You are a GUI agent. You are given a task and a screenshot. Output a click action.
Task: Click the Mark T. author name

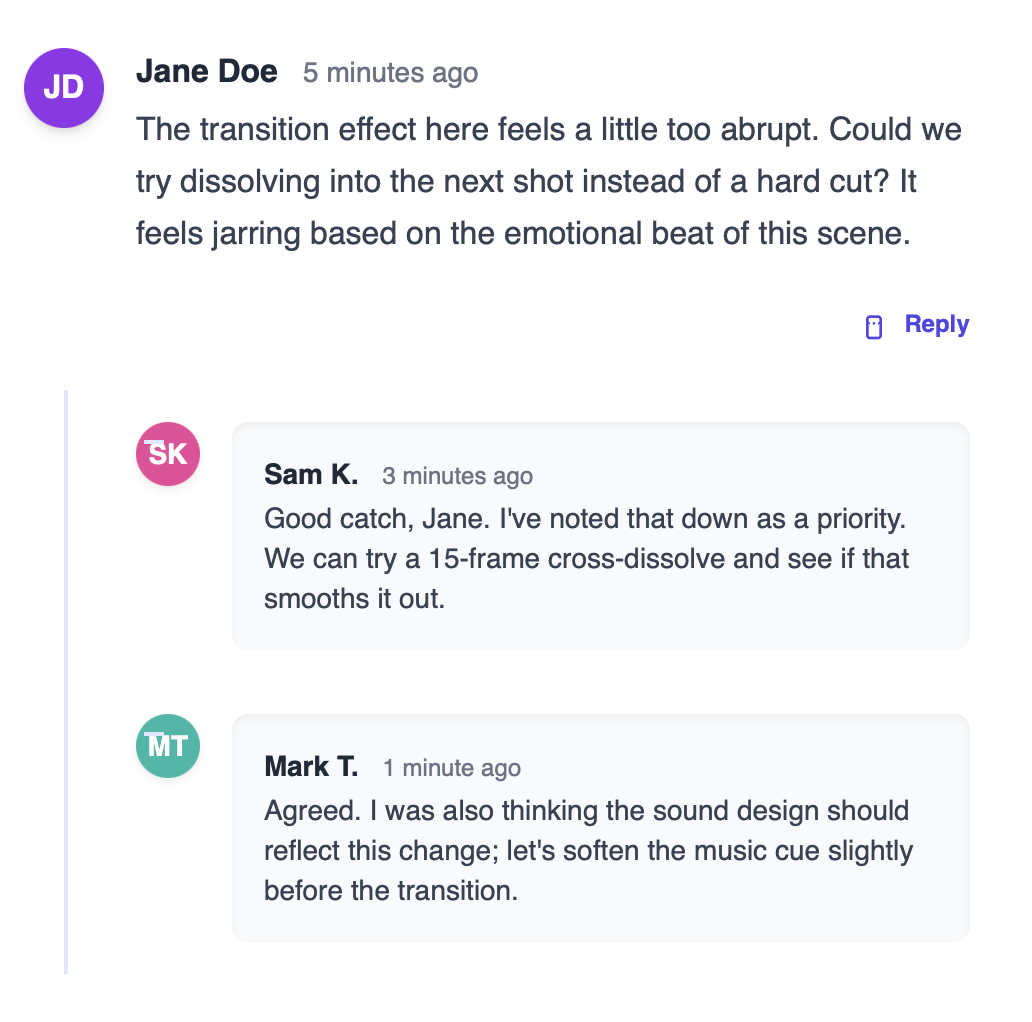[x=311, y=766]
